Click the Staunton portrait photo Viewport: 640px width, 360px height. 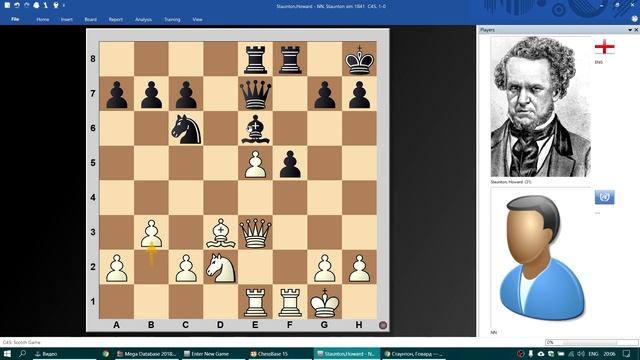click(x=541, y=107)
